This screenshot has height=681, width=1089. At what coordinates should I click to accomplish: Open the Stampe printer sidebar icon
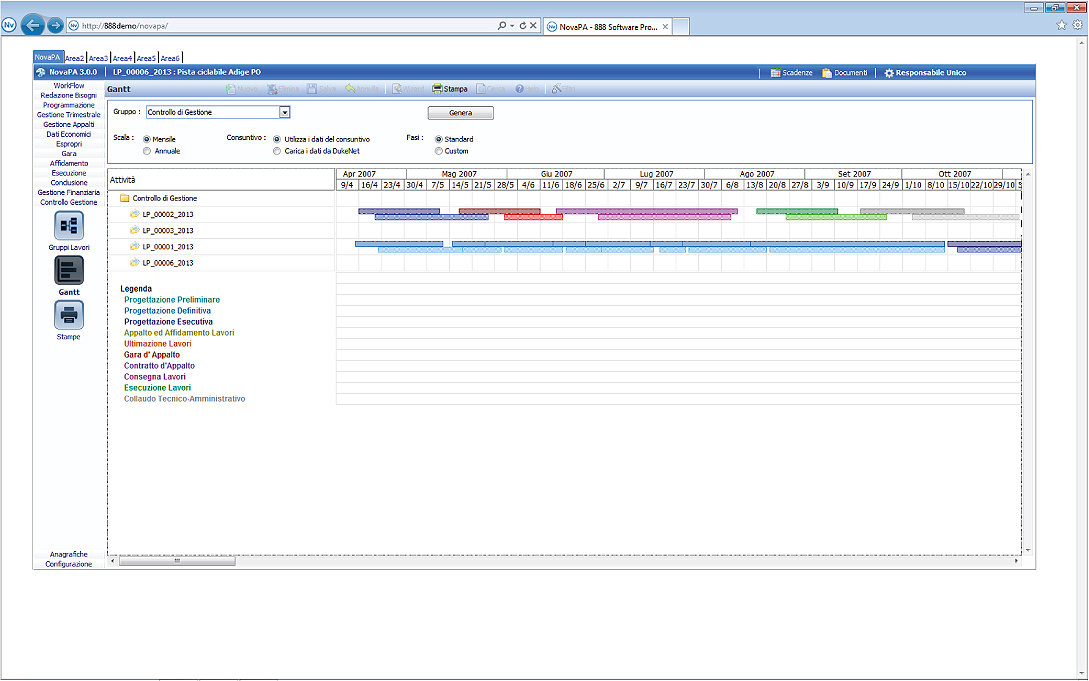click(69, 315)
